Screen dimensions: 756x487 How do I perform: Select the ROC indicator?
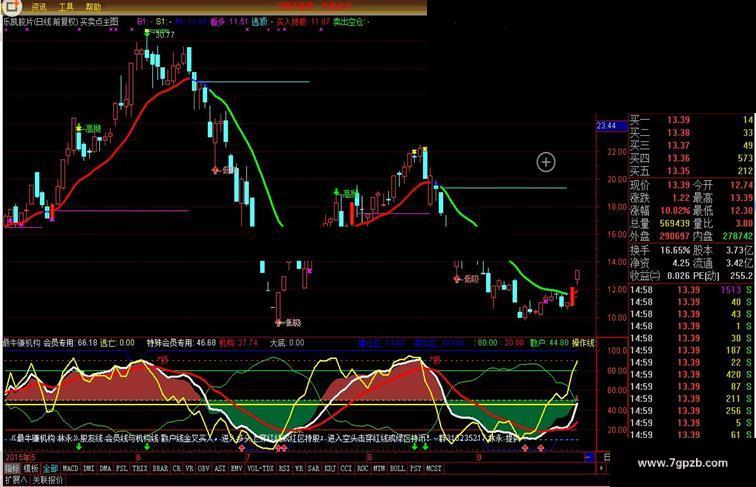pos(363,468)
